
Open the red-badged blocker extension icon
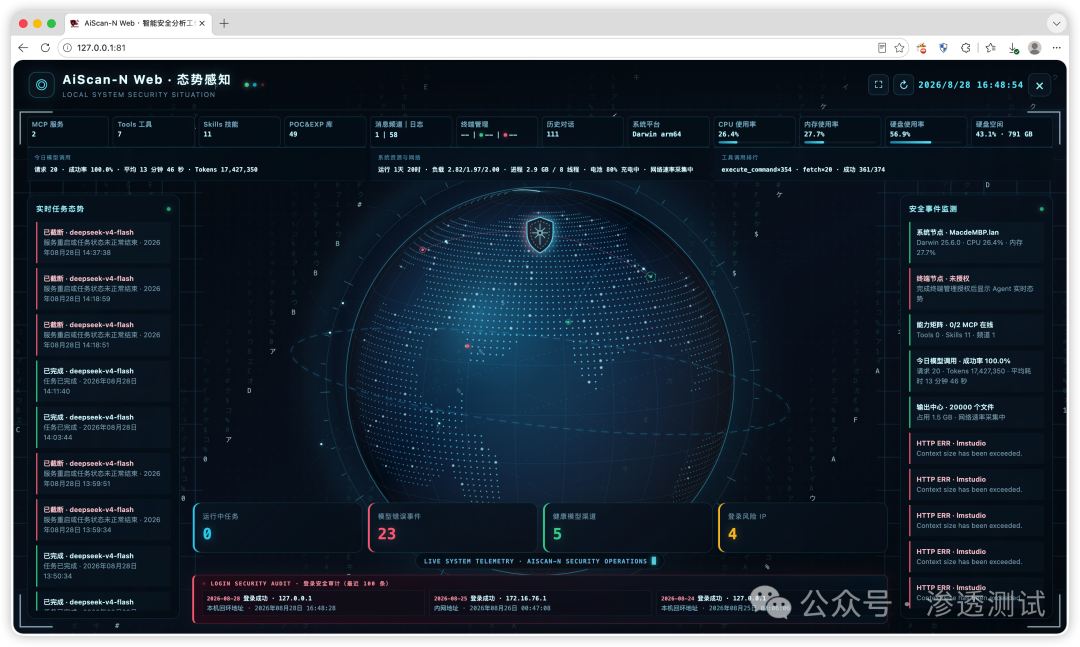[922, 48]
